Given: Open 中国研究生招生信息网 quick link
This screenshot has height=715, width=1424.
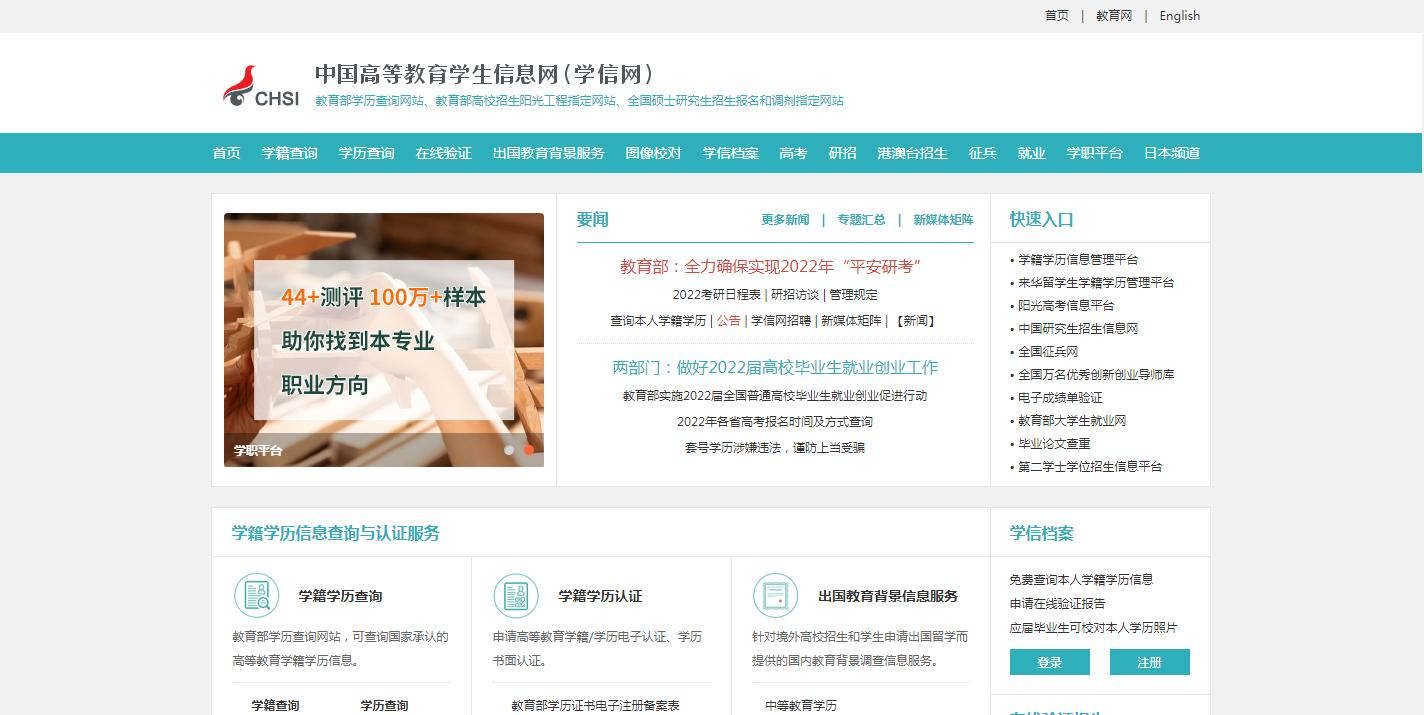Looking at the screenshot, I should [x=1078, y=329].
